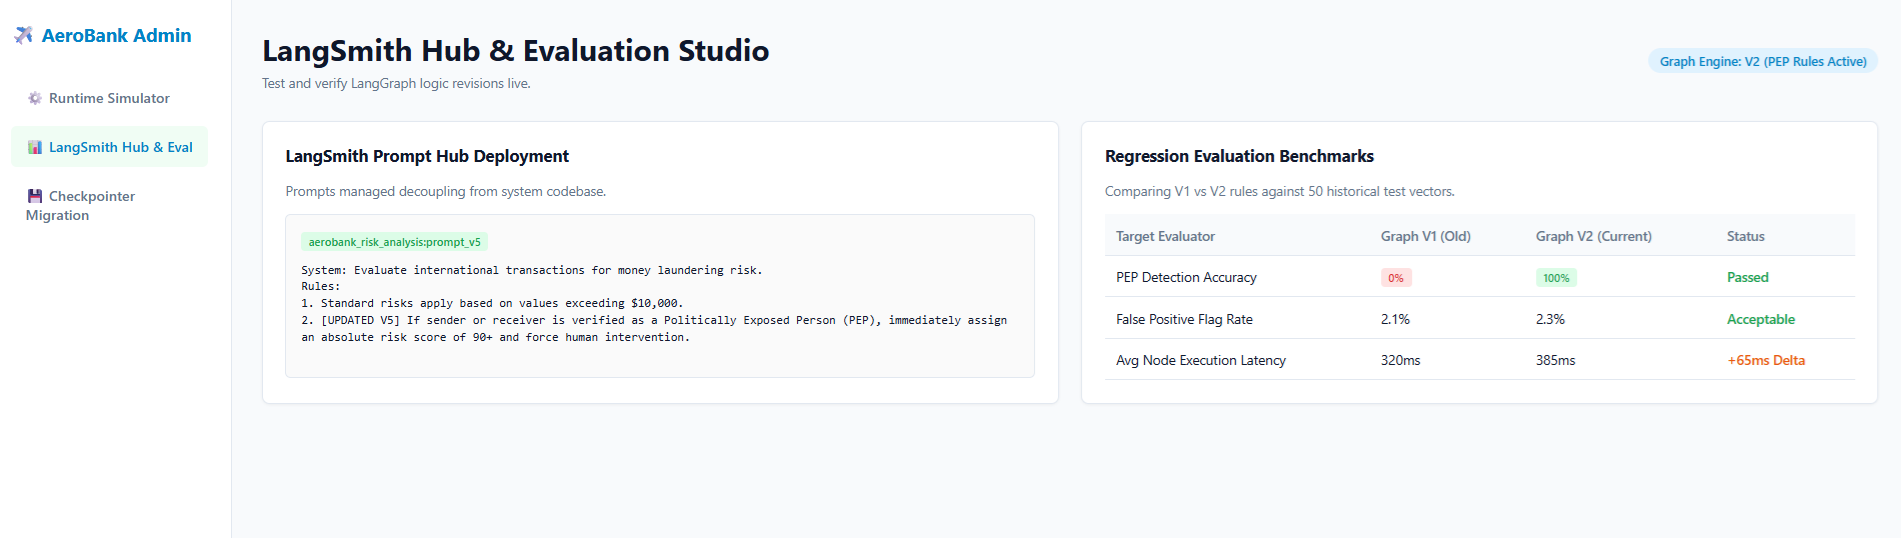The width and height of the screenshot is (1901, 538).
Task: Click the 2.3% V2 false positive value
Action: (x=1550, y=319)
